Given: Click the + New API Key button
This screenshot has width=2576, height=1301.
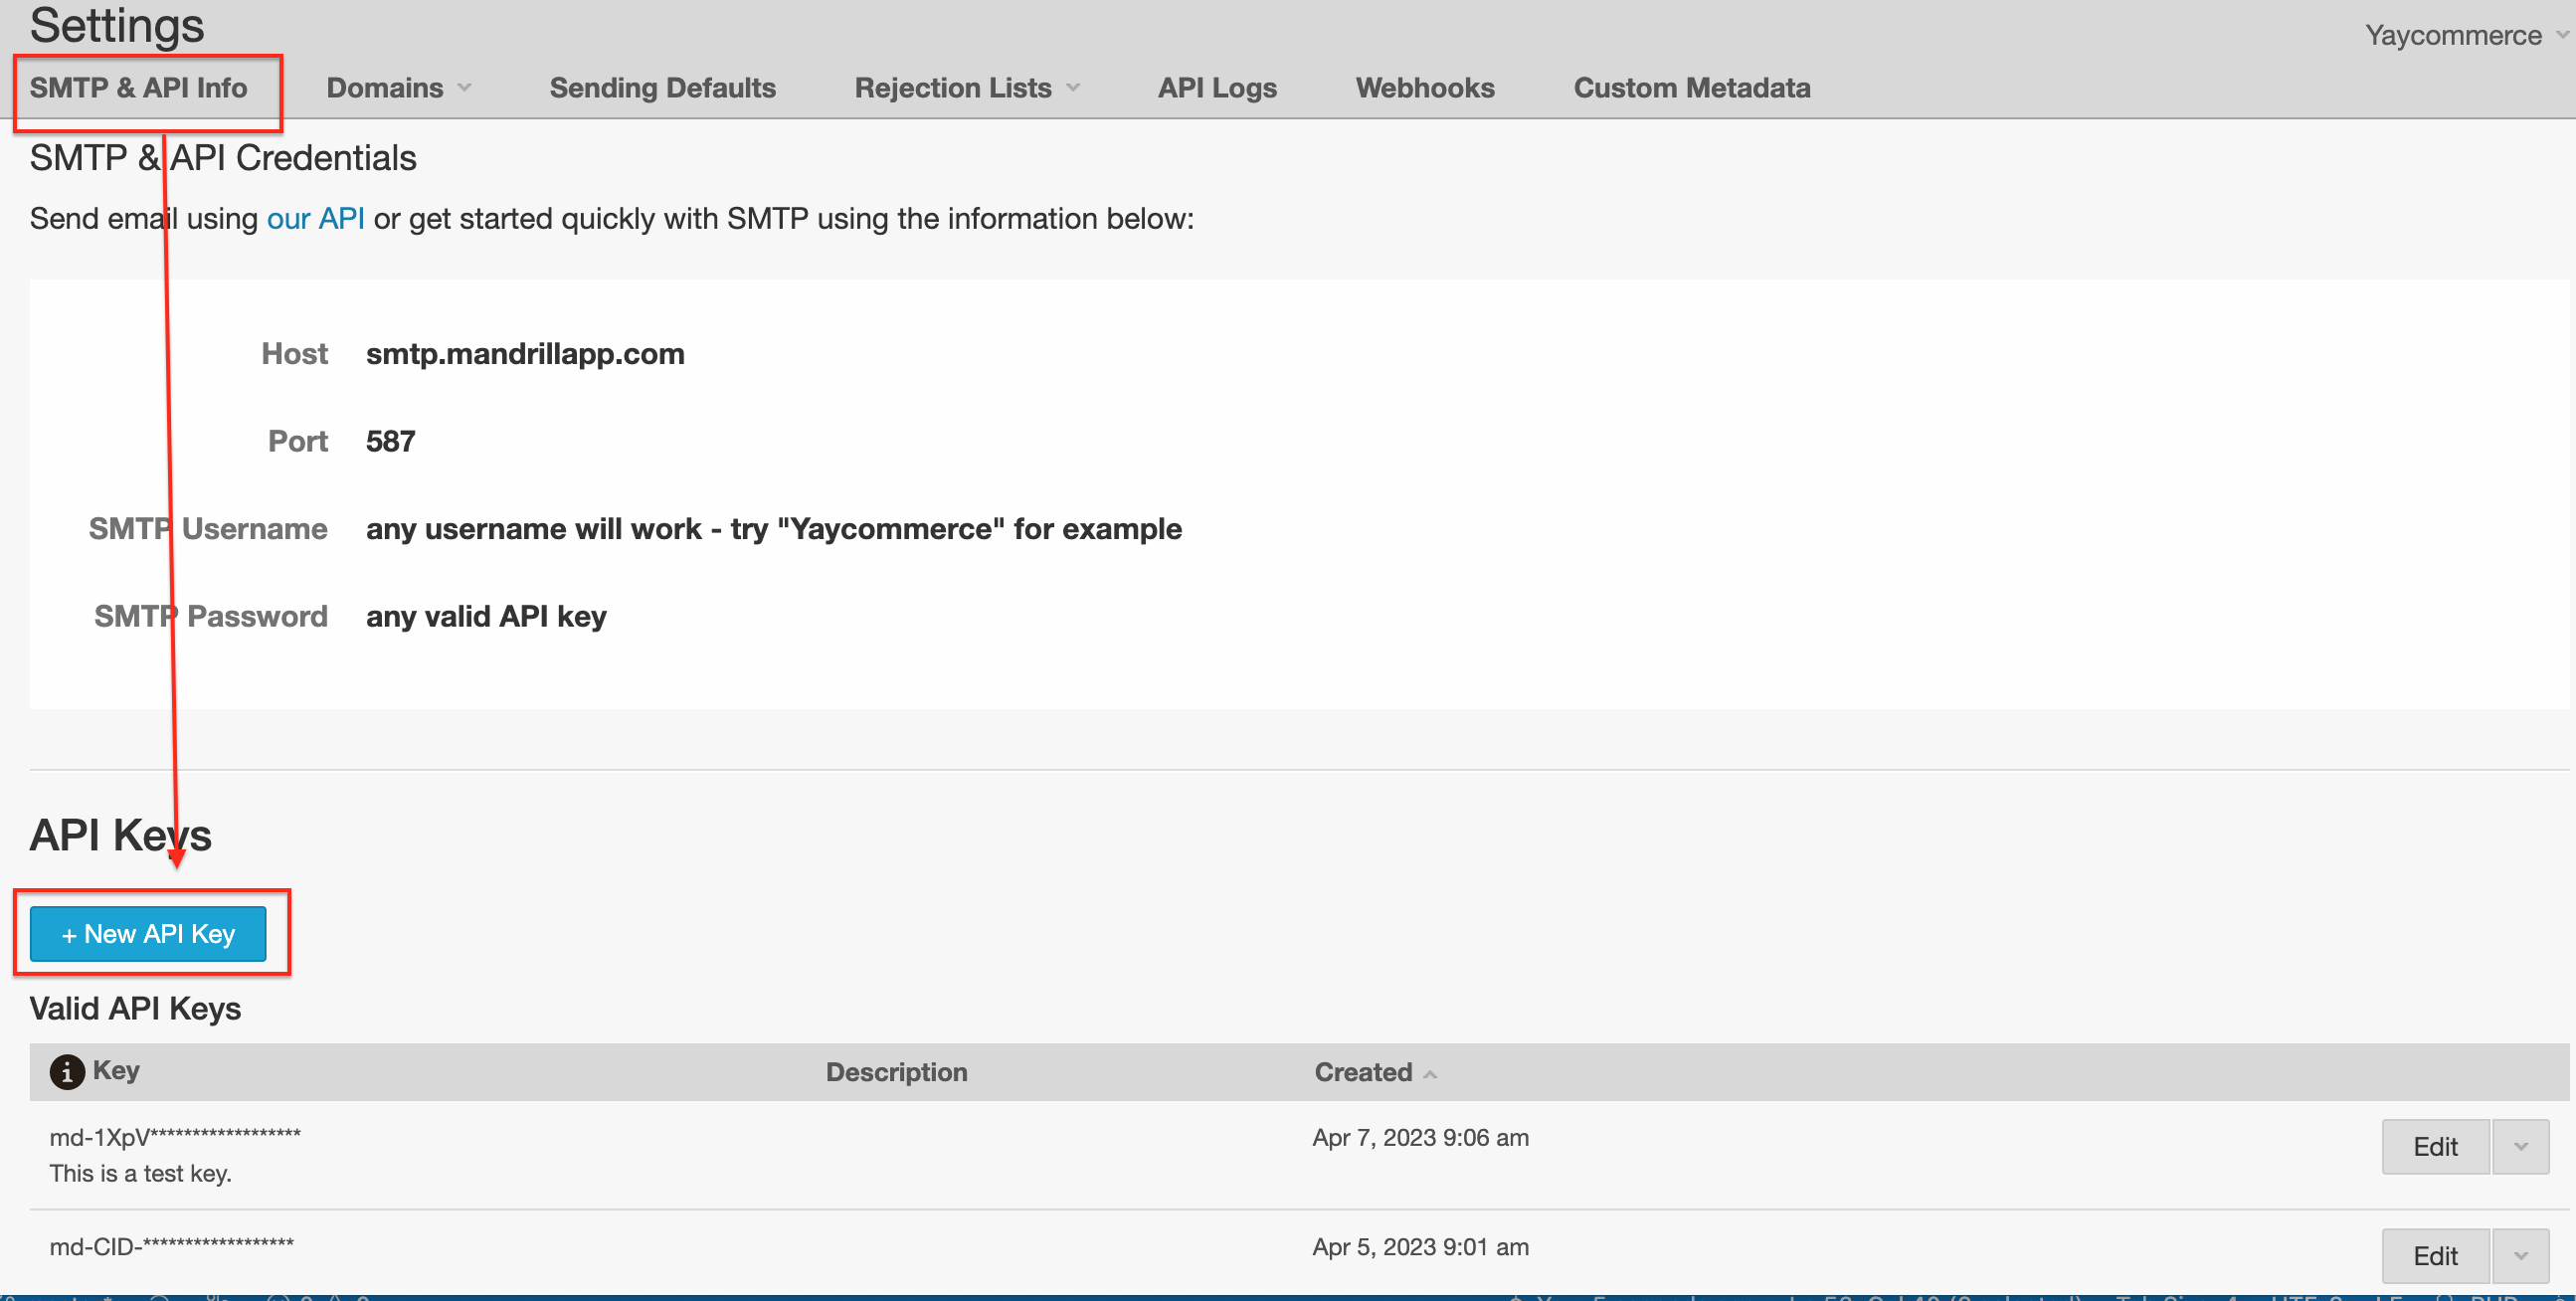Looking at the screenshot, I should (x=148, y=933).
